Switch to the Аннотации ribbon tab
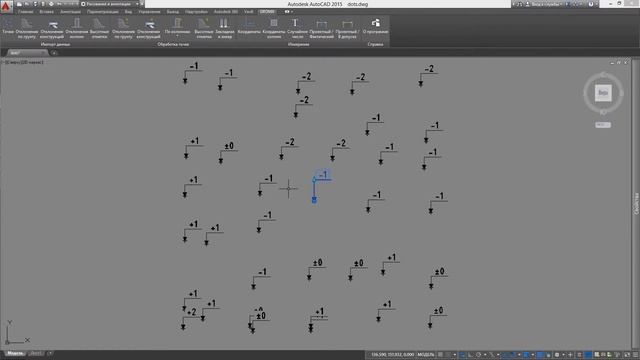The width and height of the screenshot is (640, 360). pos(70,11)
